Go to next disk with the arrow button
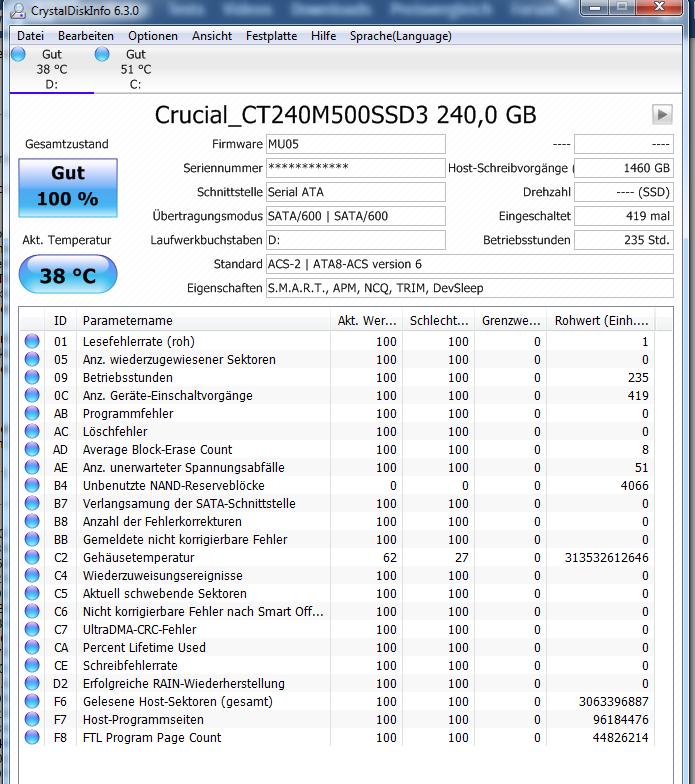The width and height of the screenshot is (695, 784). [x=662, y=114]
